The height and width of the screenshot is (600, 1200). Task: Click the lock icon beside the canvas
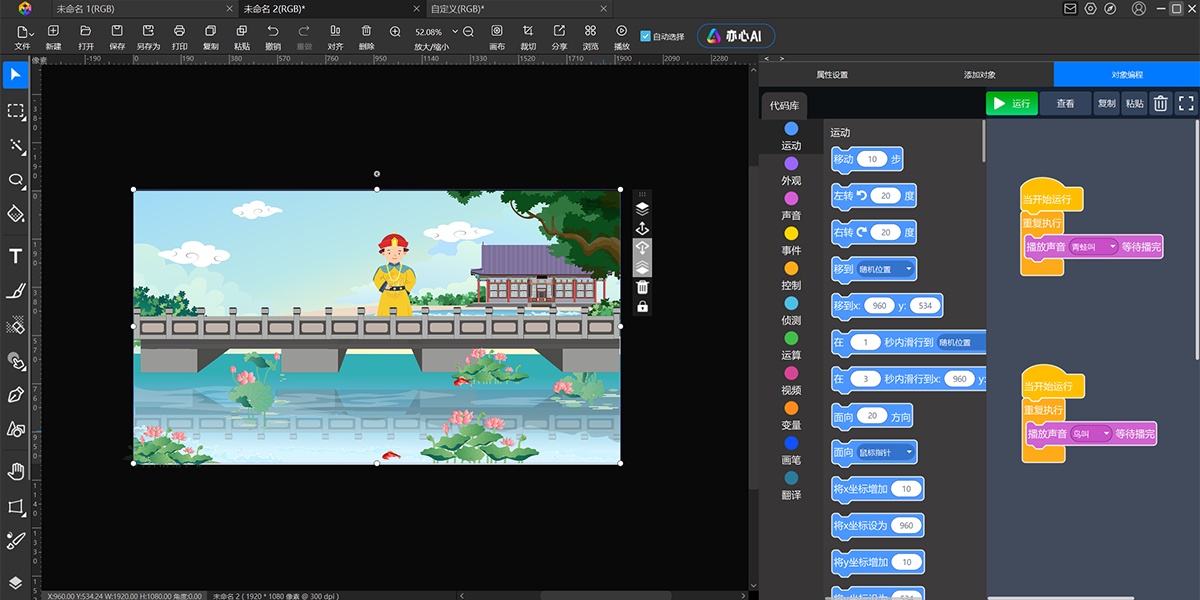[x=643, y=306]
